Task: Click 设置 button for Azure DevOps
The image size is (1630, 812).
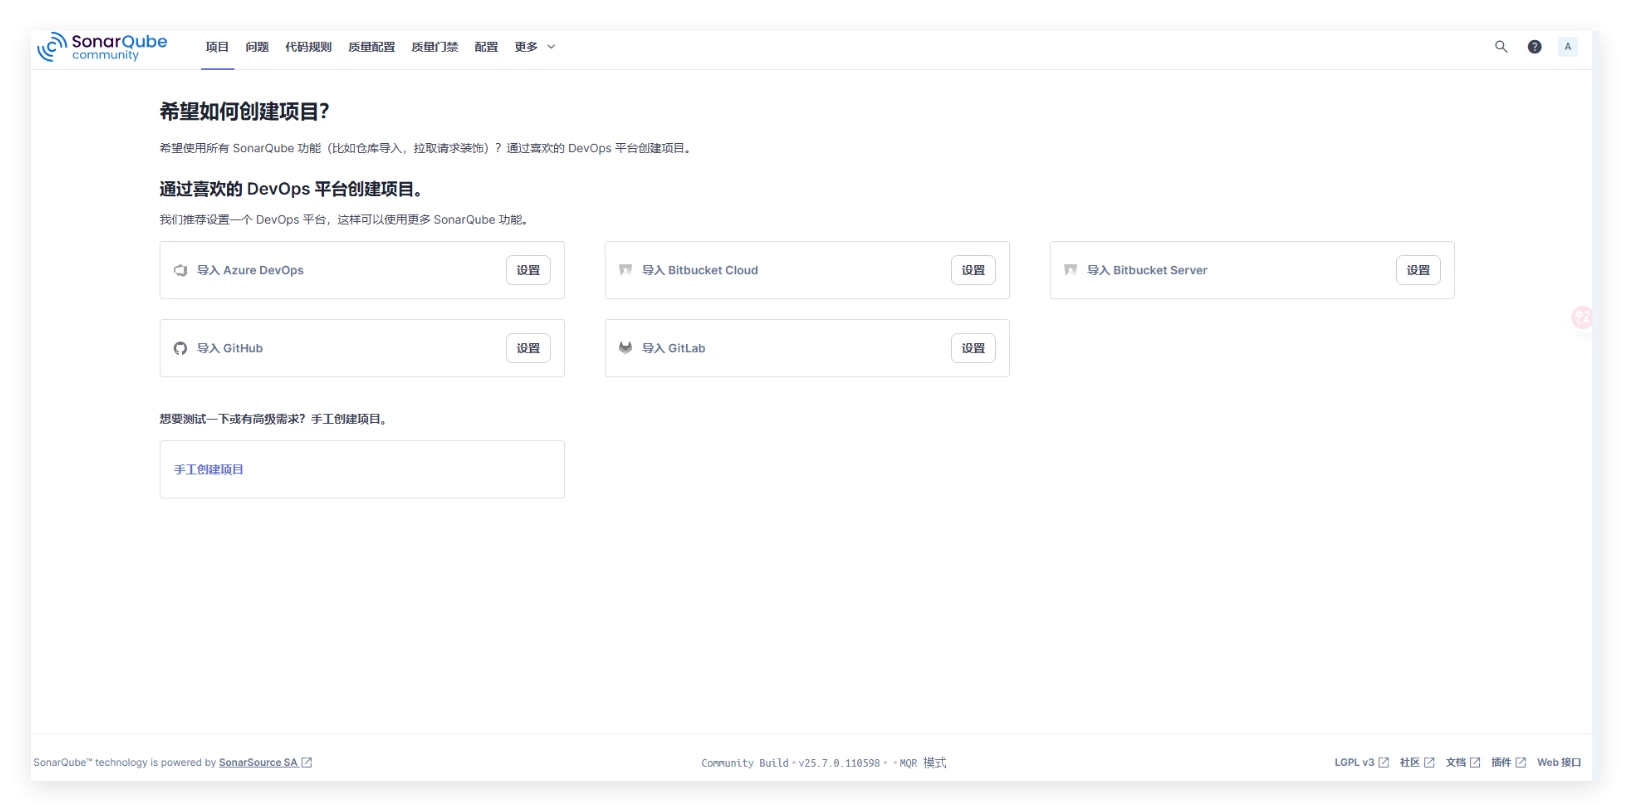Action: tap(528, 270)
